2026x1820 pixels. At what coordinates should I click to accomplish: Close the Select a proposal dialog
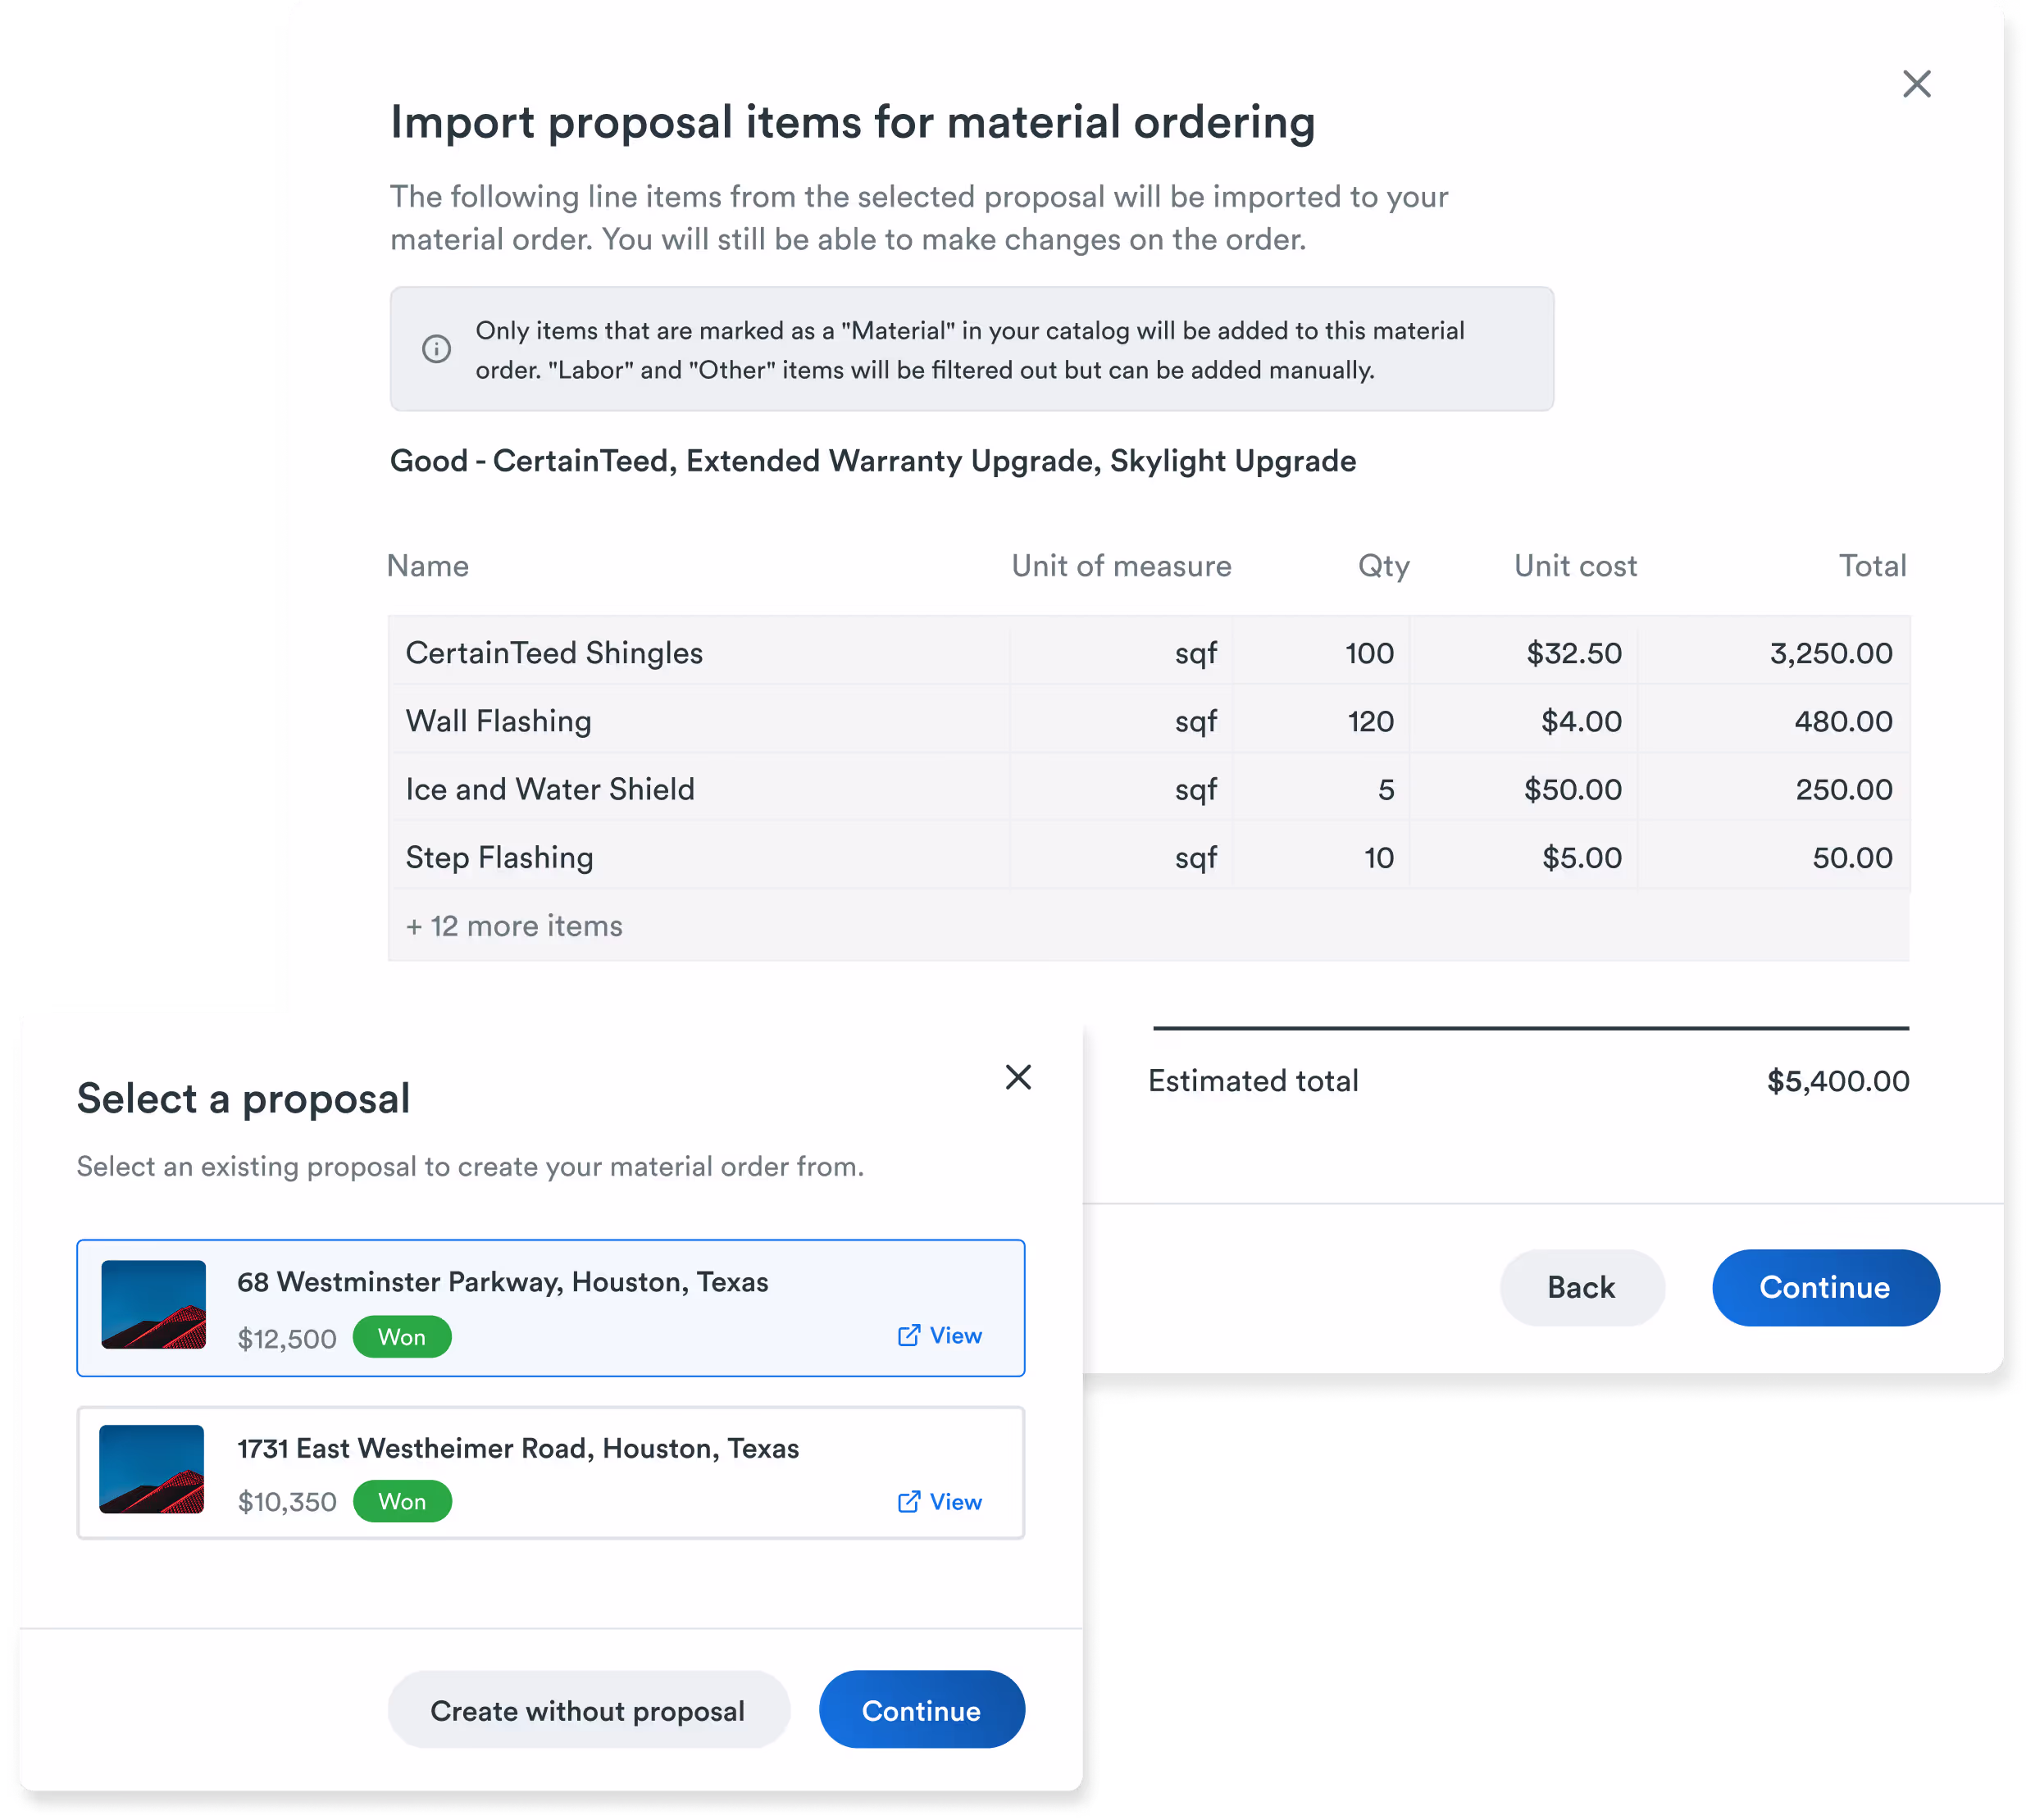click(x=1018, y=1077)
